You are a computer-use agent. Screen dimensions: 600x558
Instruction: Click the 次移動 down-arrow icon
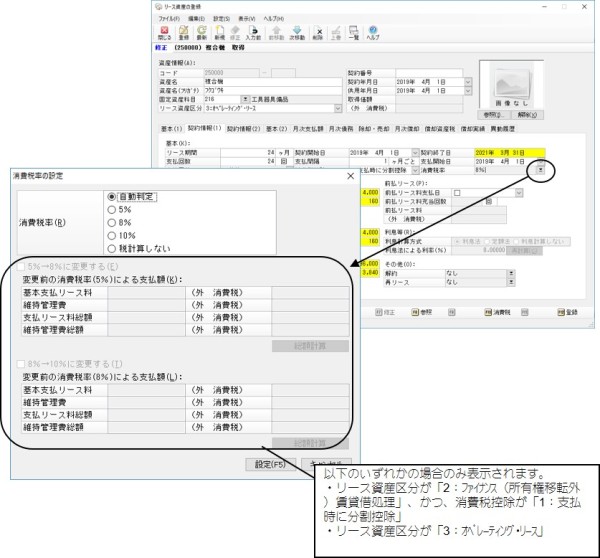tap(296, 31)
